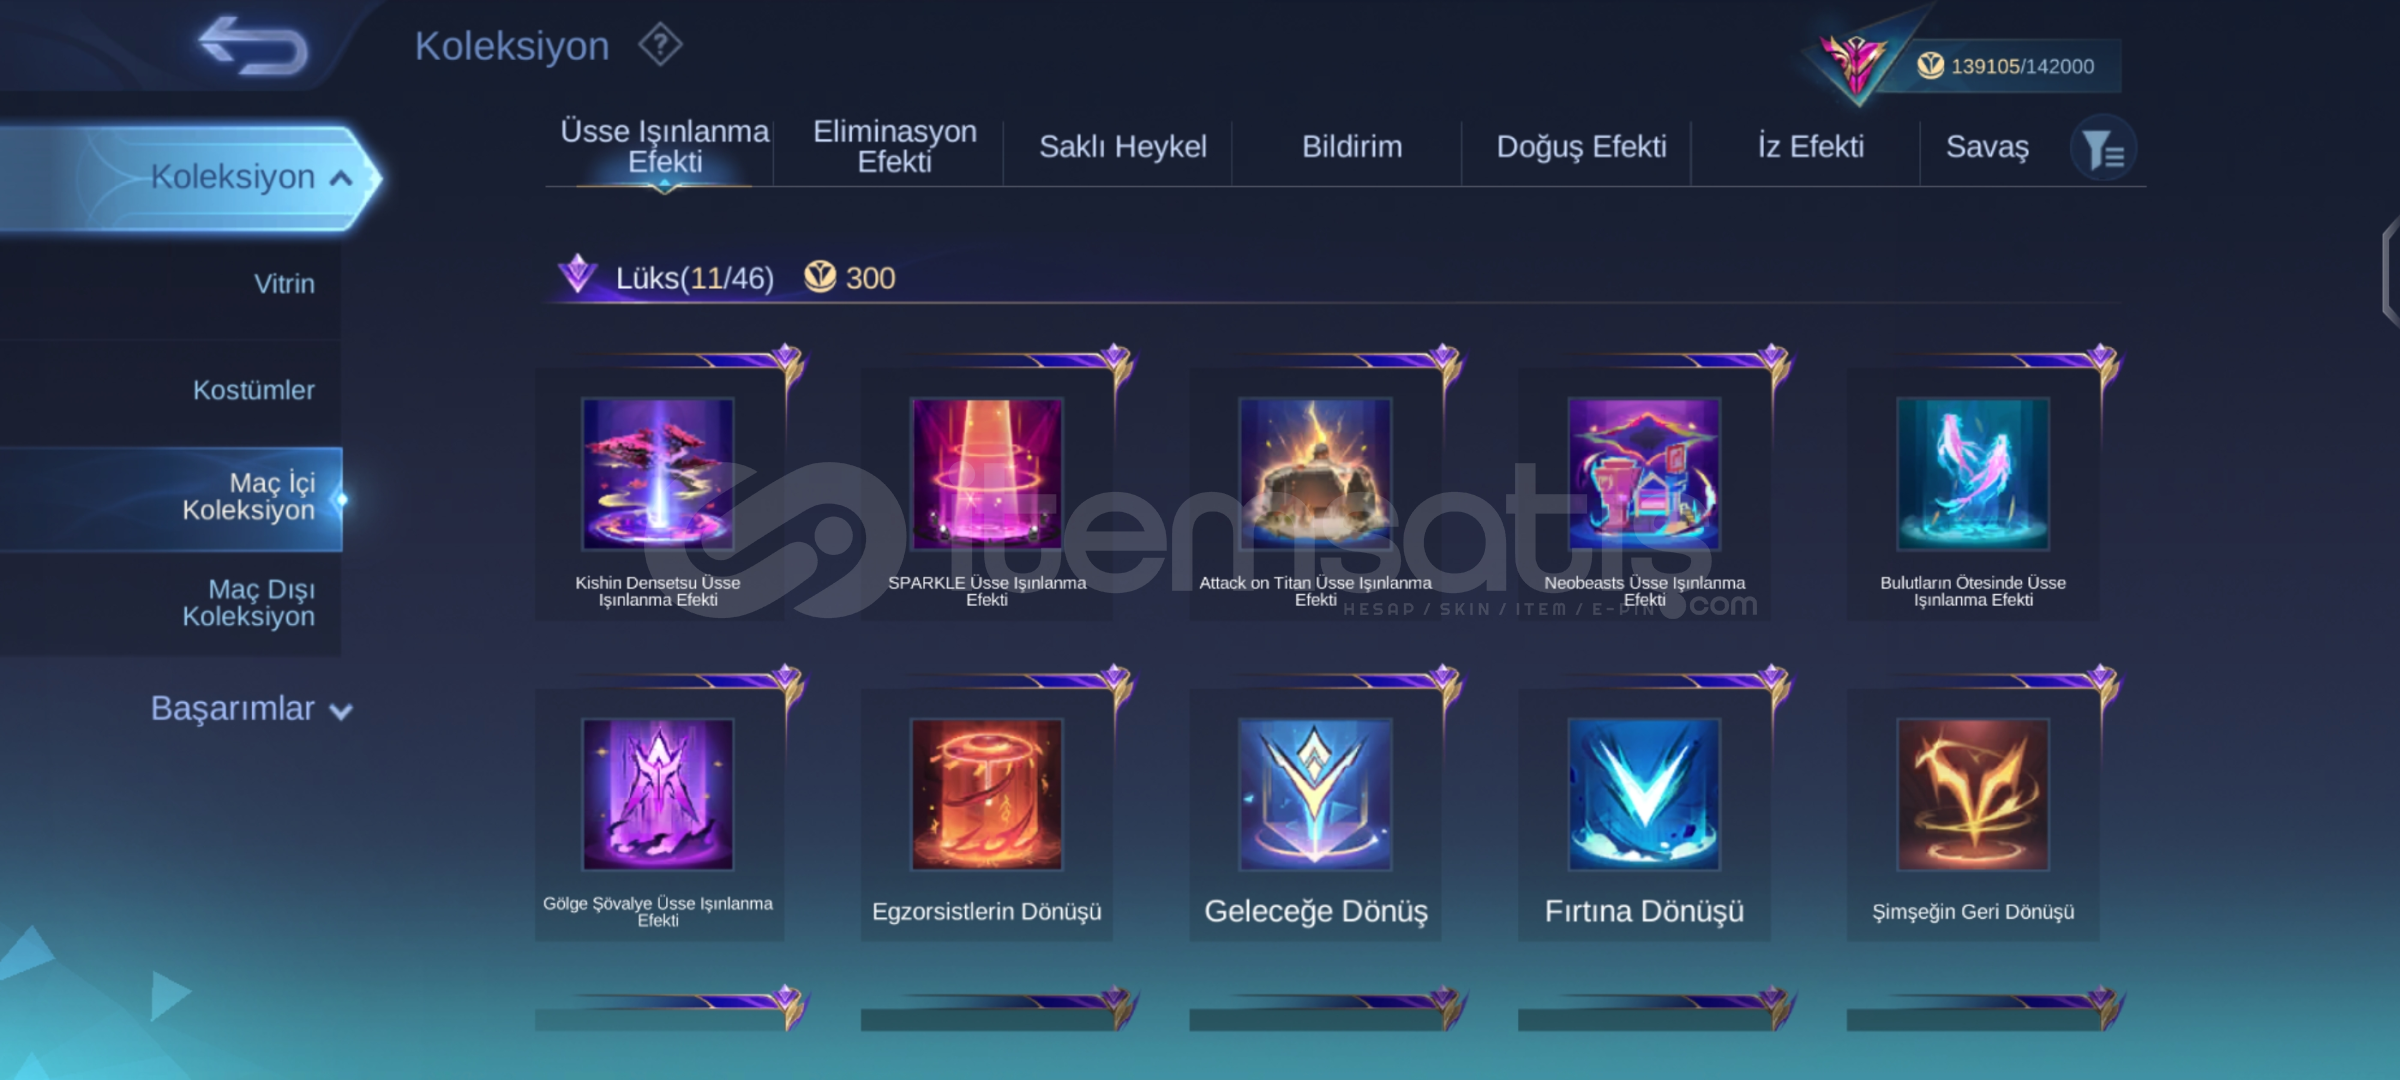
Task: Go to Vitrin in the sidebar
Action: (x=284, y=284)
